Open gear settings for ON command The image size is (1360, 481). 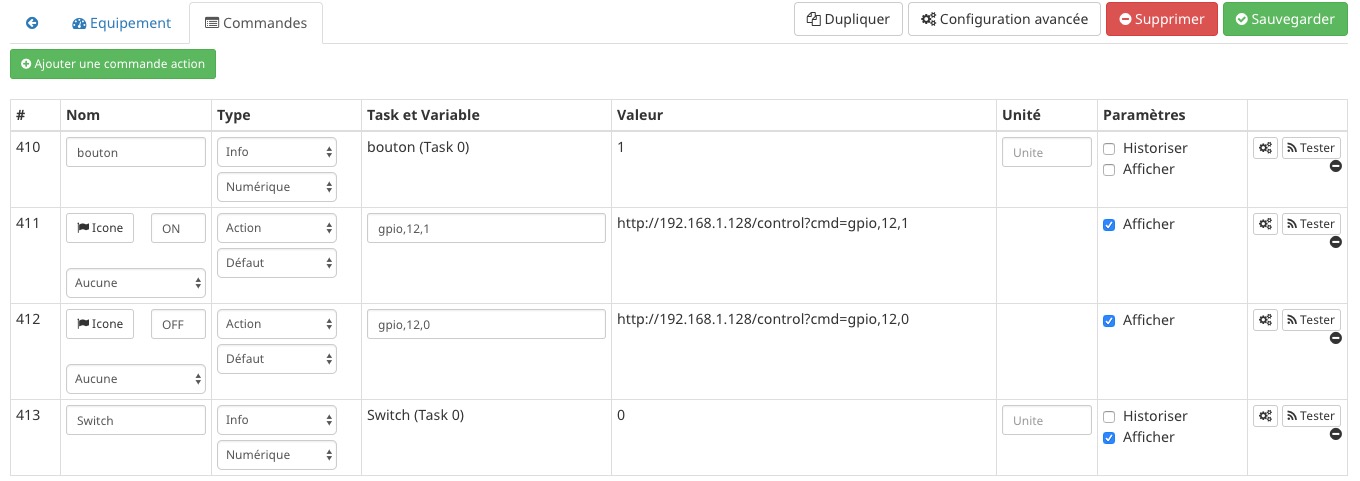point(1265,224)
